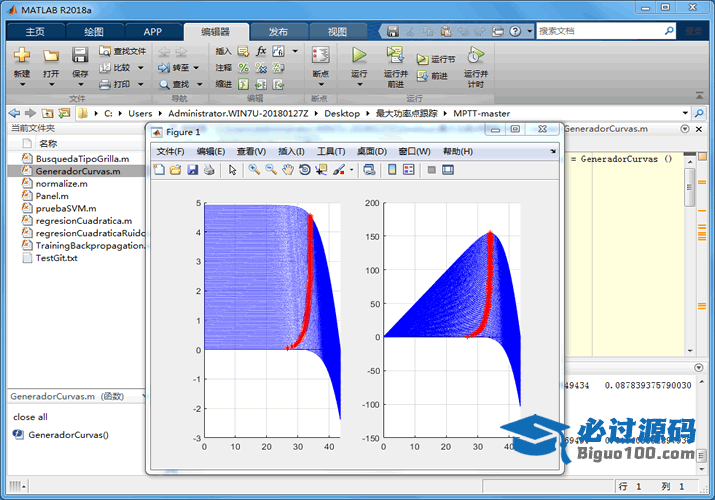This screenshot has height=500, width=715.
Task: Switch to the 绘图 ribbon tab
Action: coord(94,31)
